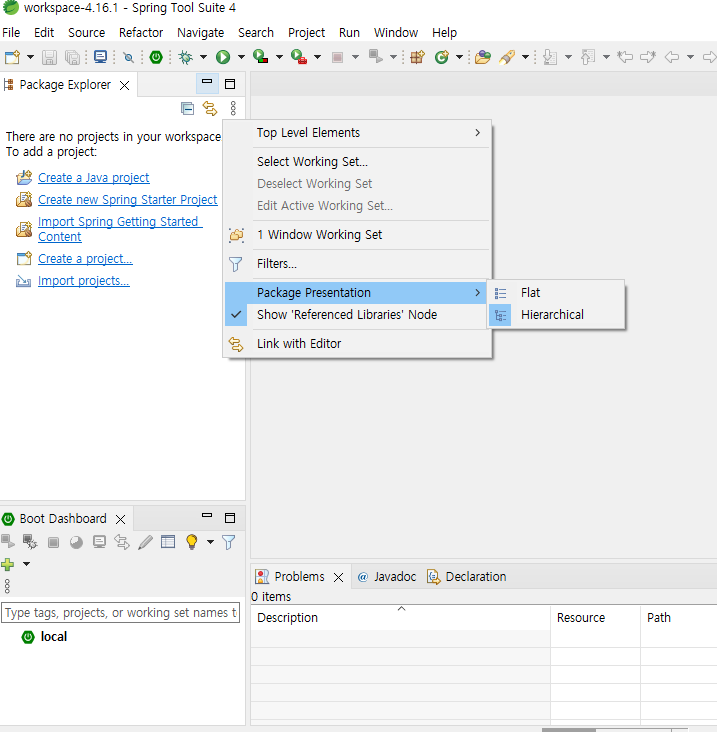Image resolution: width=717 pixels, height=732 pixels.
Task: Click the green Run play icon
Action: coord(223,57)
